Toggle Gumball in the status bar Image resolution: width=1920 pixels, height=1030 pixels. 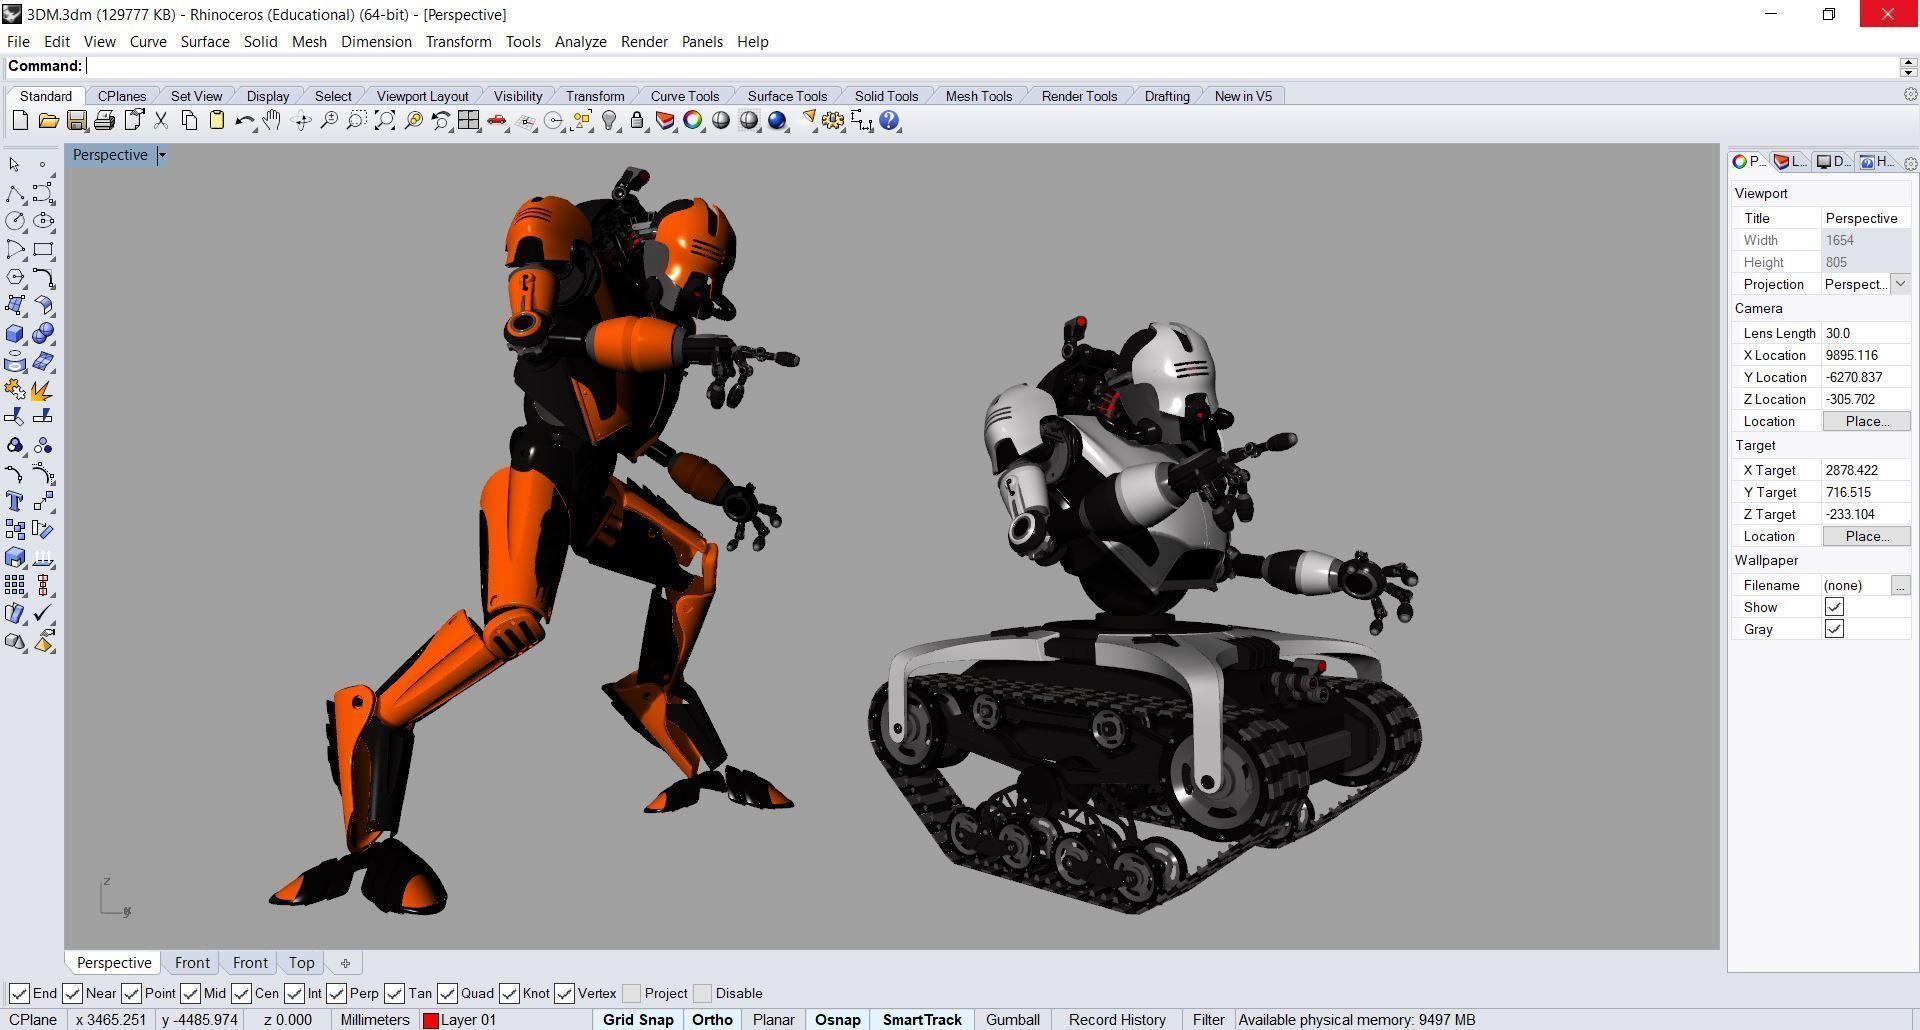(1013, 1020)
